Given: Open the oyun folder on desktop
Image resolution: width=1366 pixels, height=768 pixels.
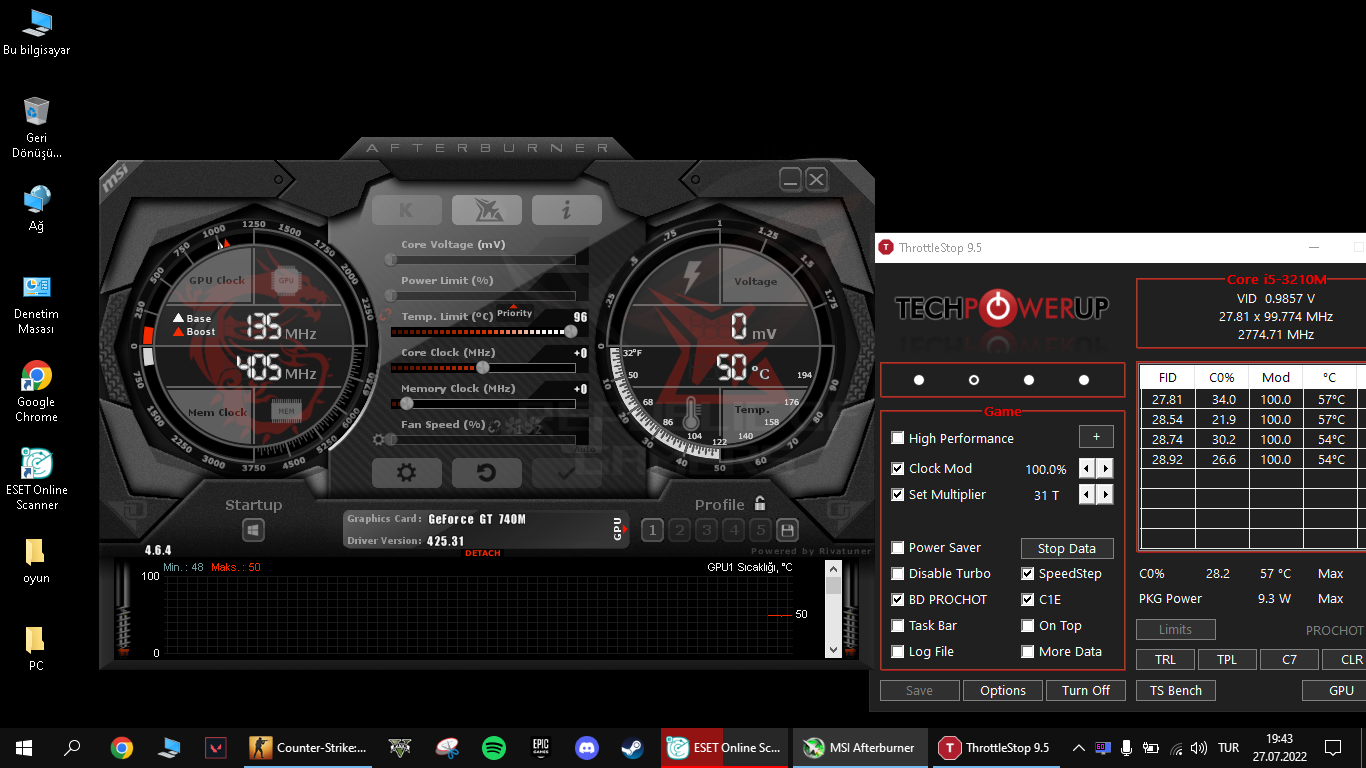Looking at the screenshot, I should point(36,561).
